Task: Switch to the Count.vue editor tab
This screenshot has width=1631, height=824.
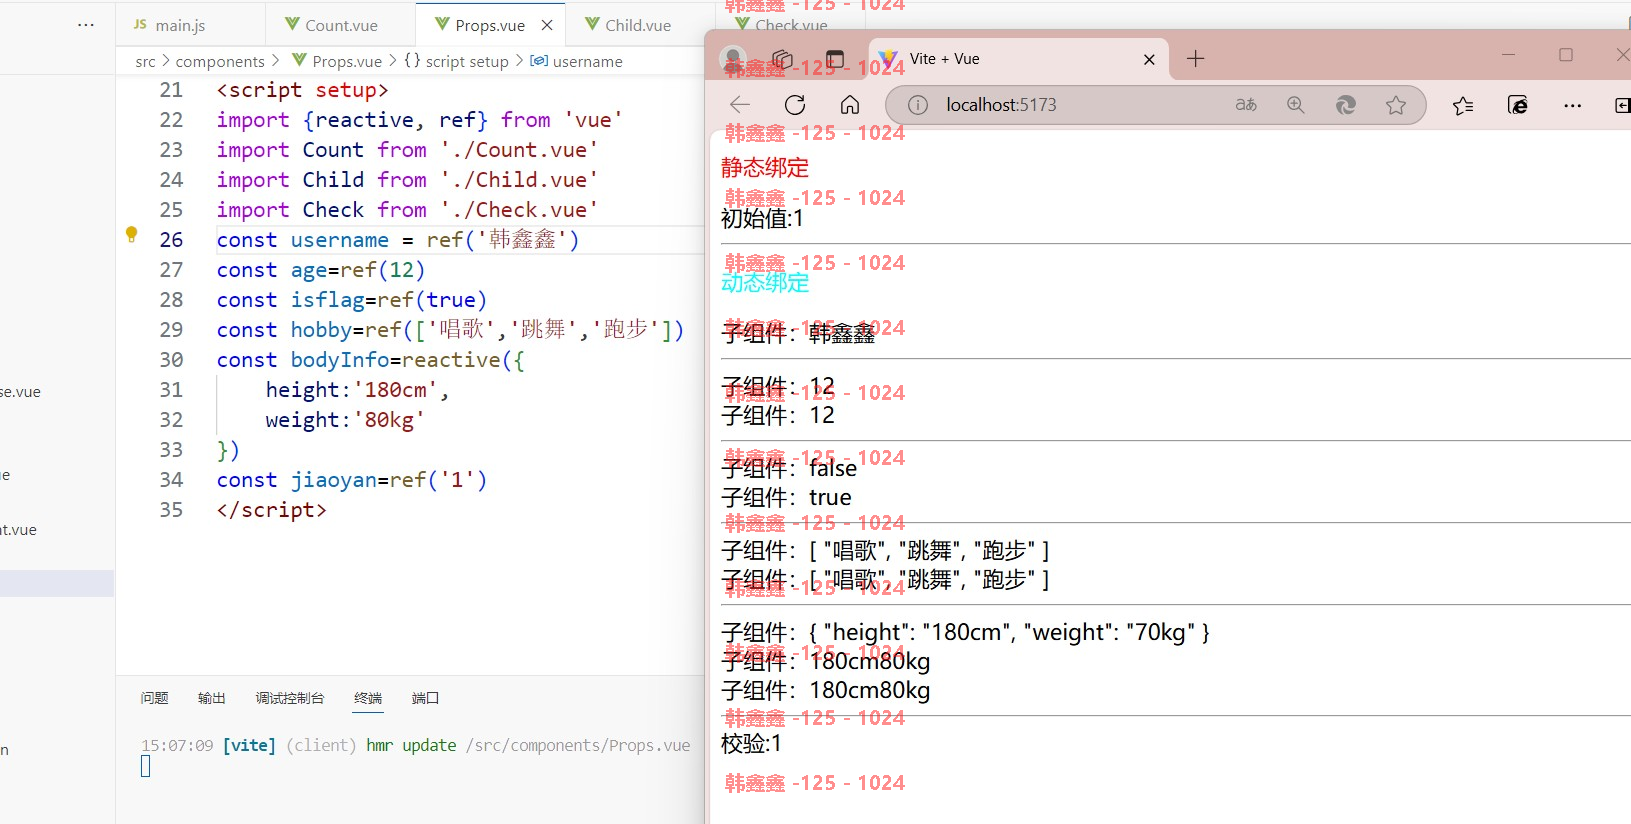Action: 341,25
